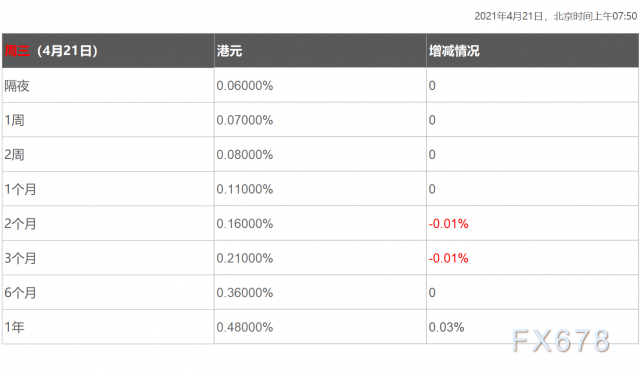Click the 0.21000% three-month rate cell

244,258
